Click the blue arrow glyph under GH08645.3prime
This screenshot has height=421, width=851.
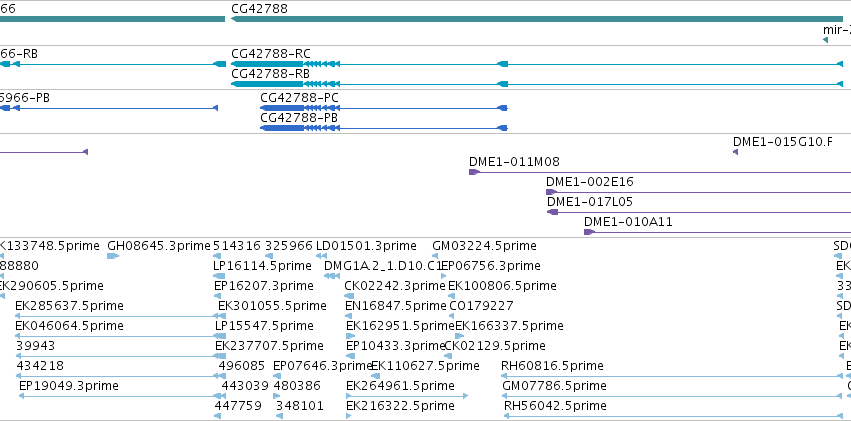113,256
